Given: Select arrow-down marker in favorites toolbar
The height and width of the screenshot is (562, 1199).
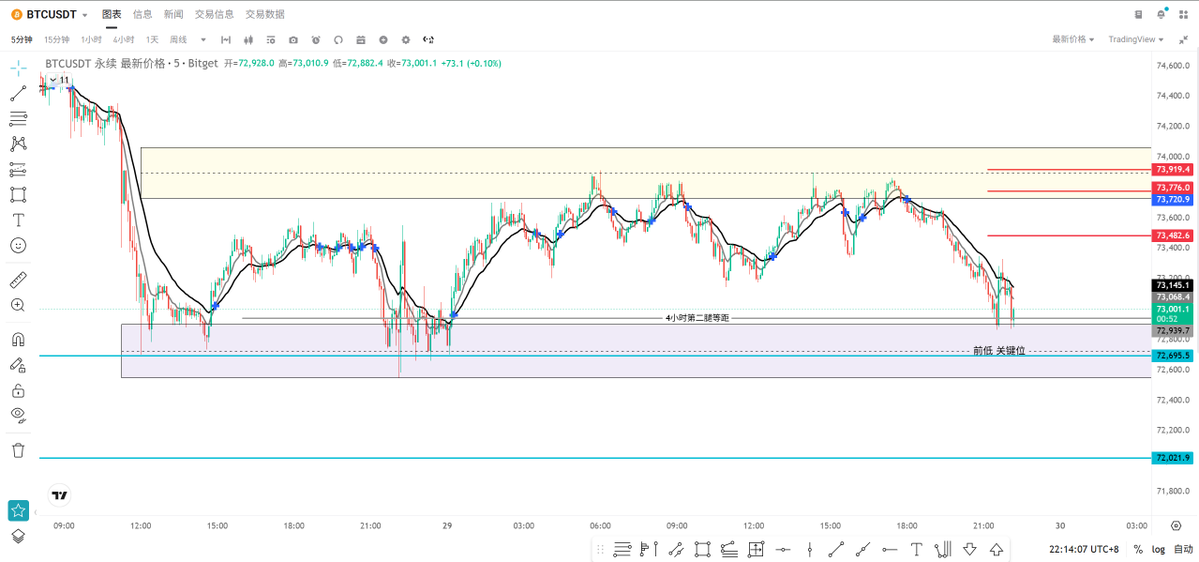Looking at the screenshot, I should (970, 548).
